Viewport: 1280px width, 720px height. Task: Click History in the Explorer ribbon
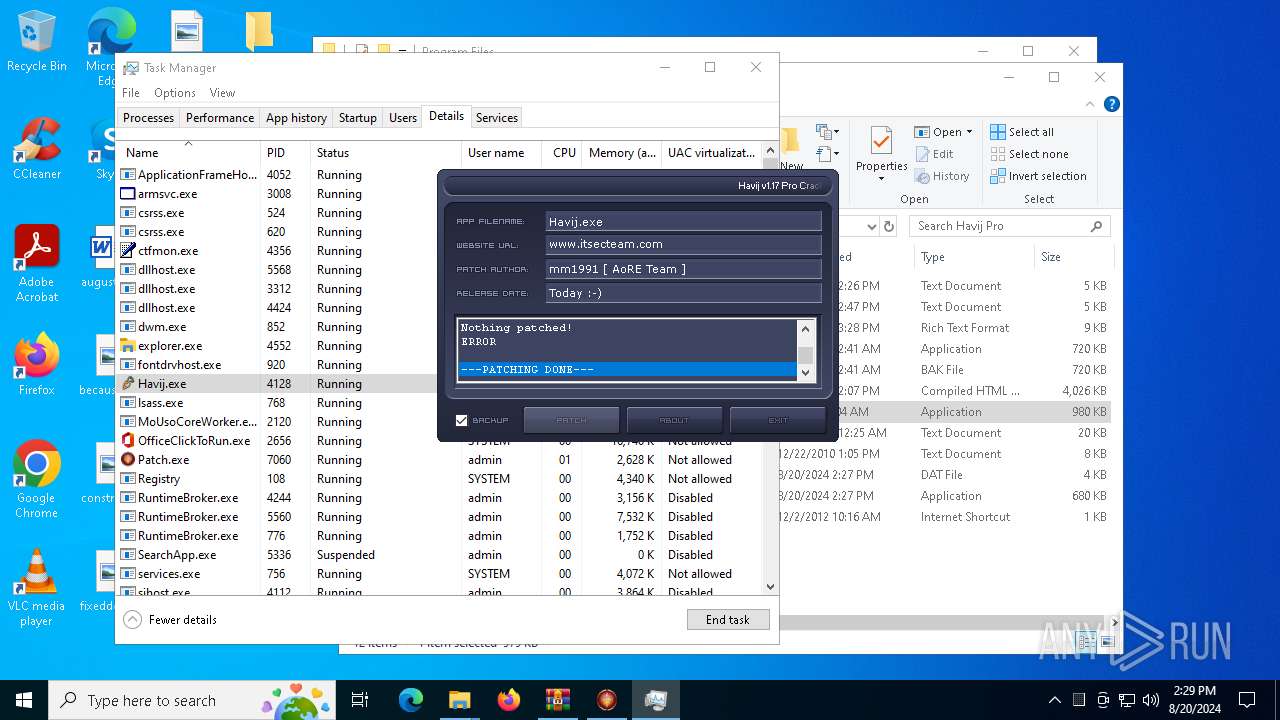pyautogui.click(x=941, y=176)
